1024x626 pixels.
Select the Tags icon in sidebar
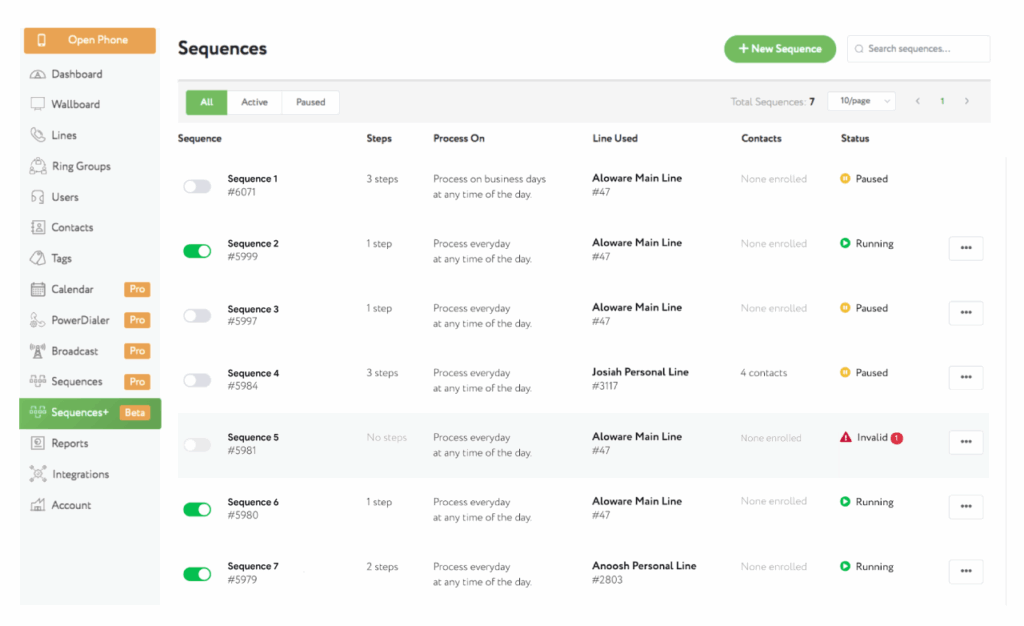tap(38, 258)
